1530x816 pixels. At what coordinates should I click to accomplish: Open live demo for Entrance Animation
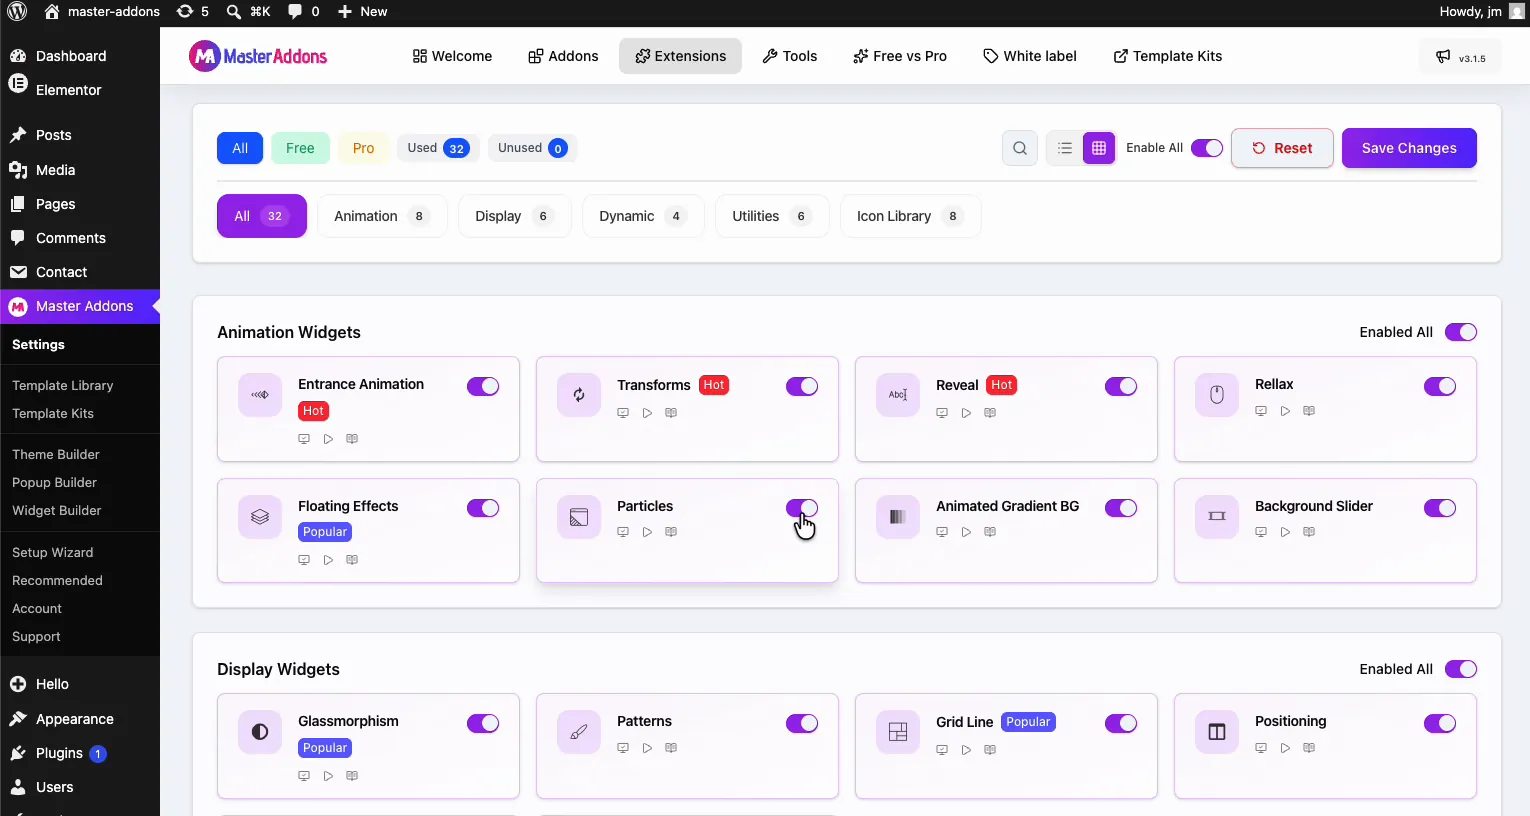[304, 439]
